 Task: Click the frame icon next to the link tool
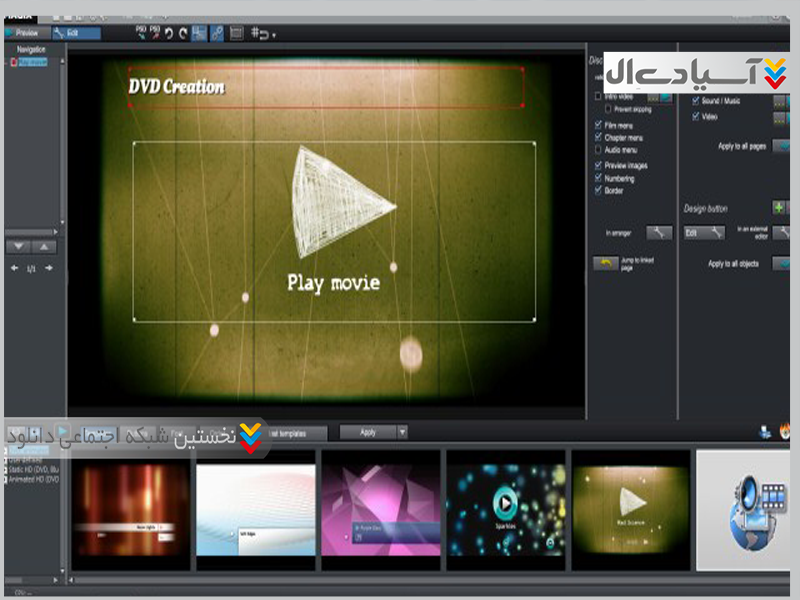point(237,33)
